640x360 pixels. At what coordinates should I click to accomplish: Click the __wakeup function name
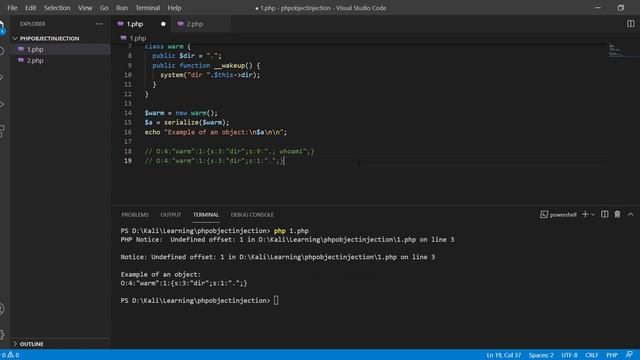pos(229,65)
